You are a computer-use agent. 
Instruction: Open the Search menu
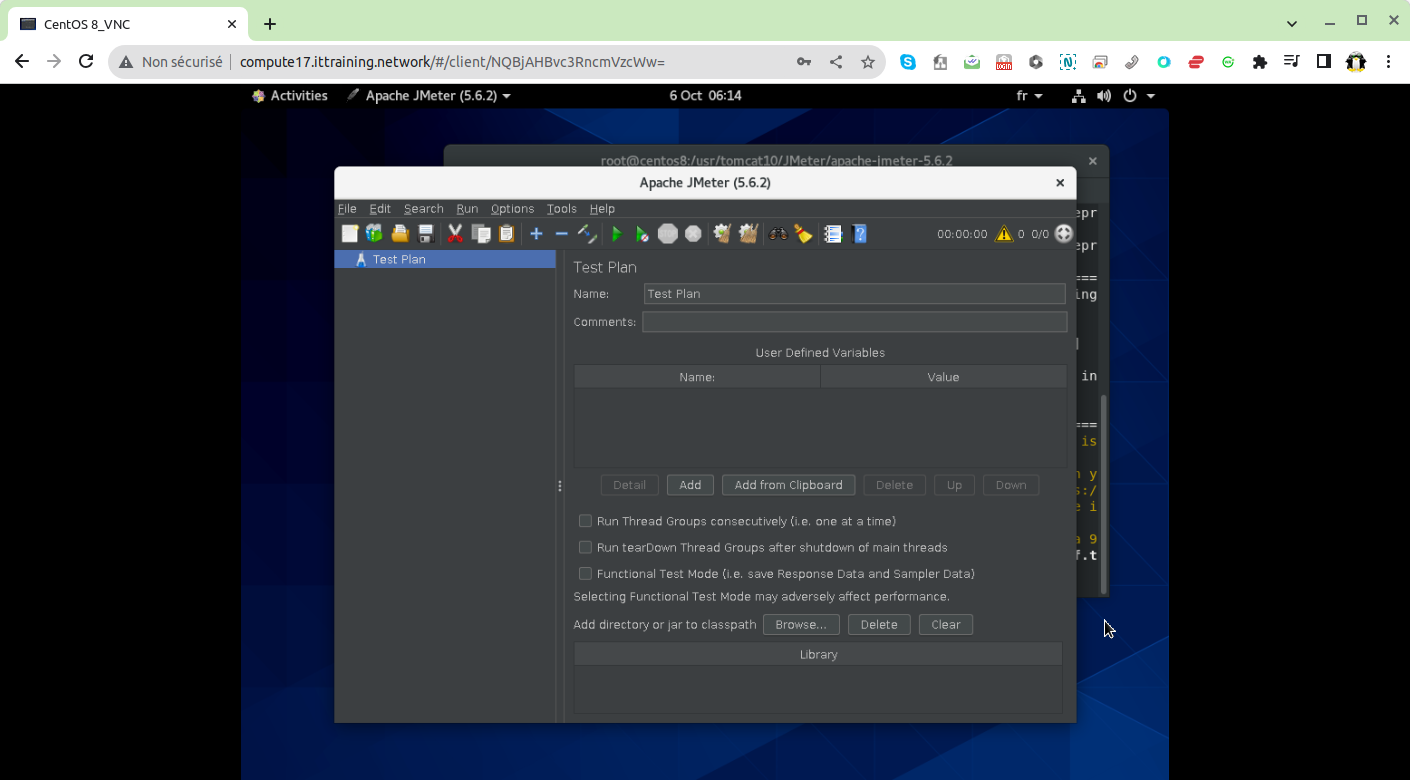(424, 209)
